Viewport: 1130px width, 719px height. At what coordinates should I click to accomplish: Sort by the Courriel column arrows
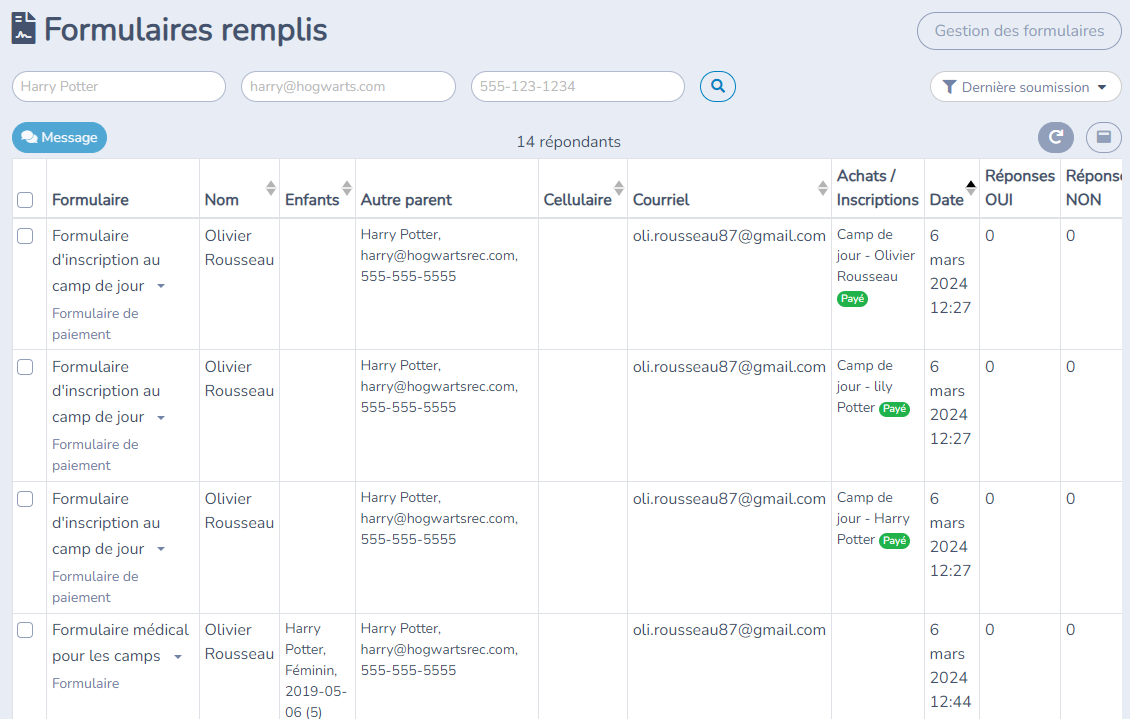tap(822, 188)
